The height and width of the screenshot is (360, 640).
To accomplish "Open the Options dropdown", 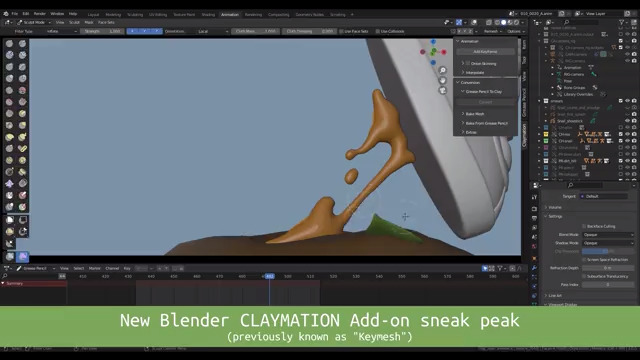I will pos(516,31).
